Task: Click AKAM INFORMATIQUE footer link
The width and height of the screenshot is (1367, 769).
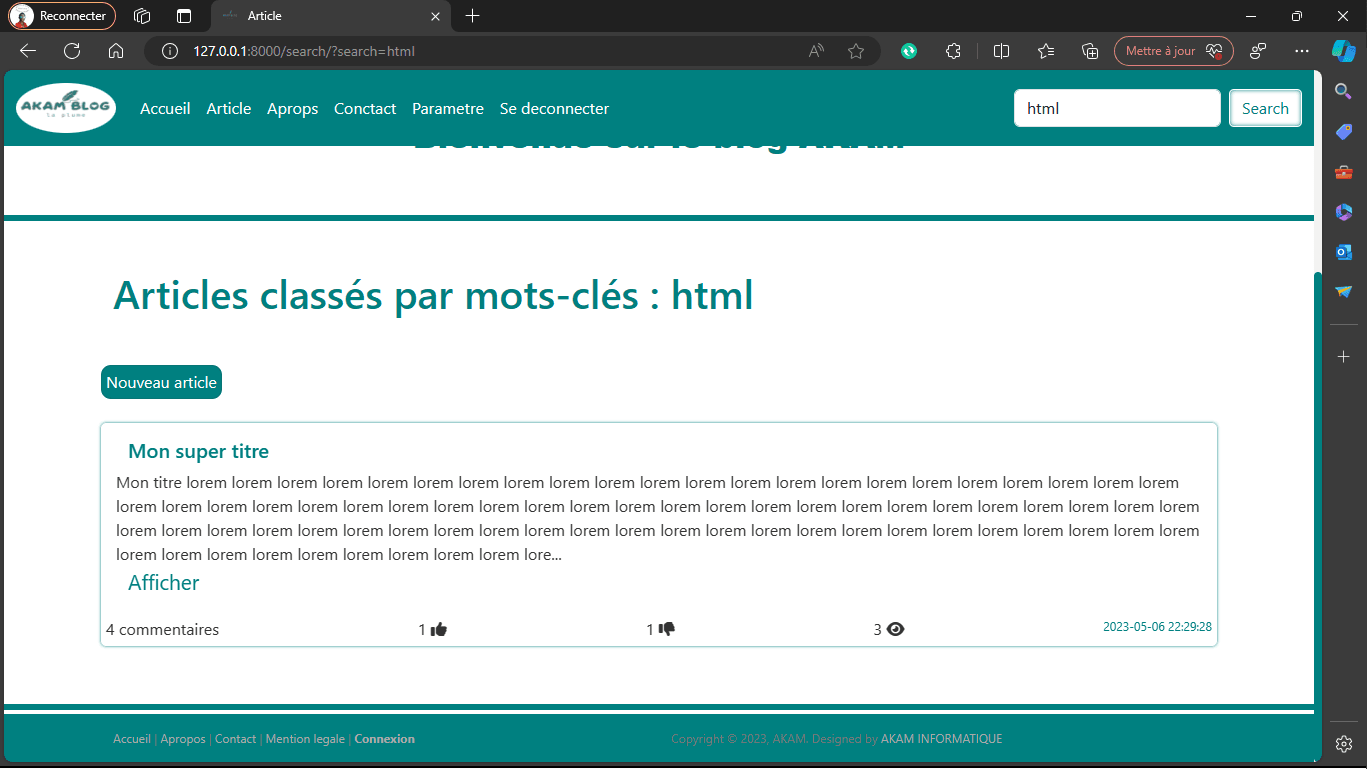Action: (942, 739)
